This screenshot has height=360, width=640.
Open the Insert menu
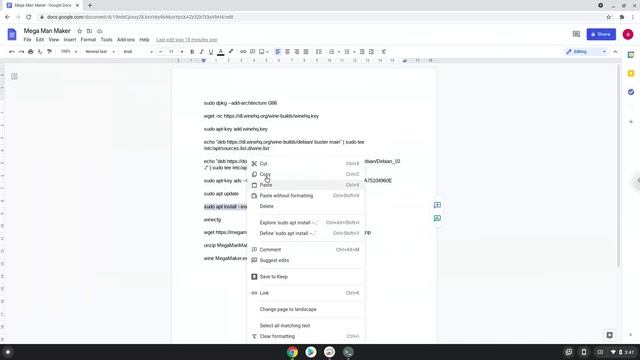[x=70, y=40]
